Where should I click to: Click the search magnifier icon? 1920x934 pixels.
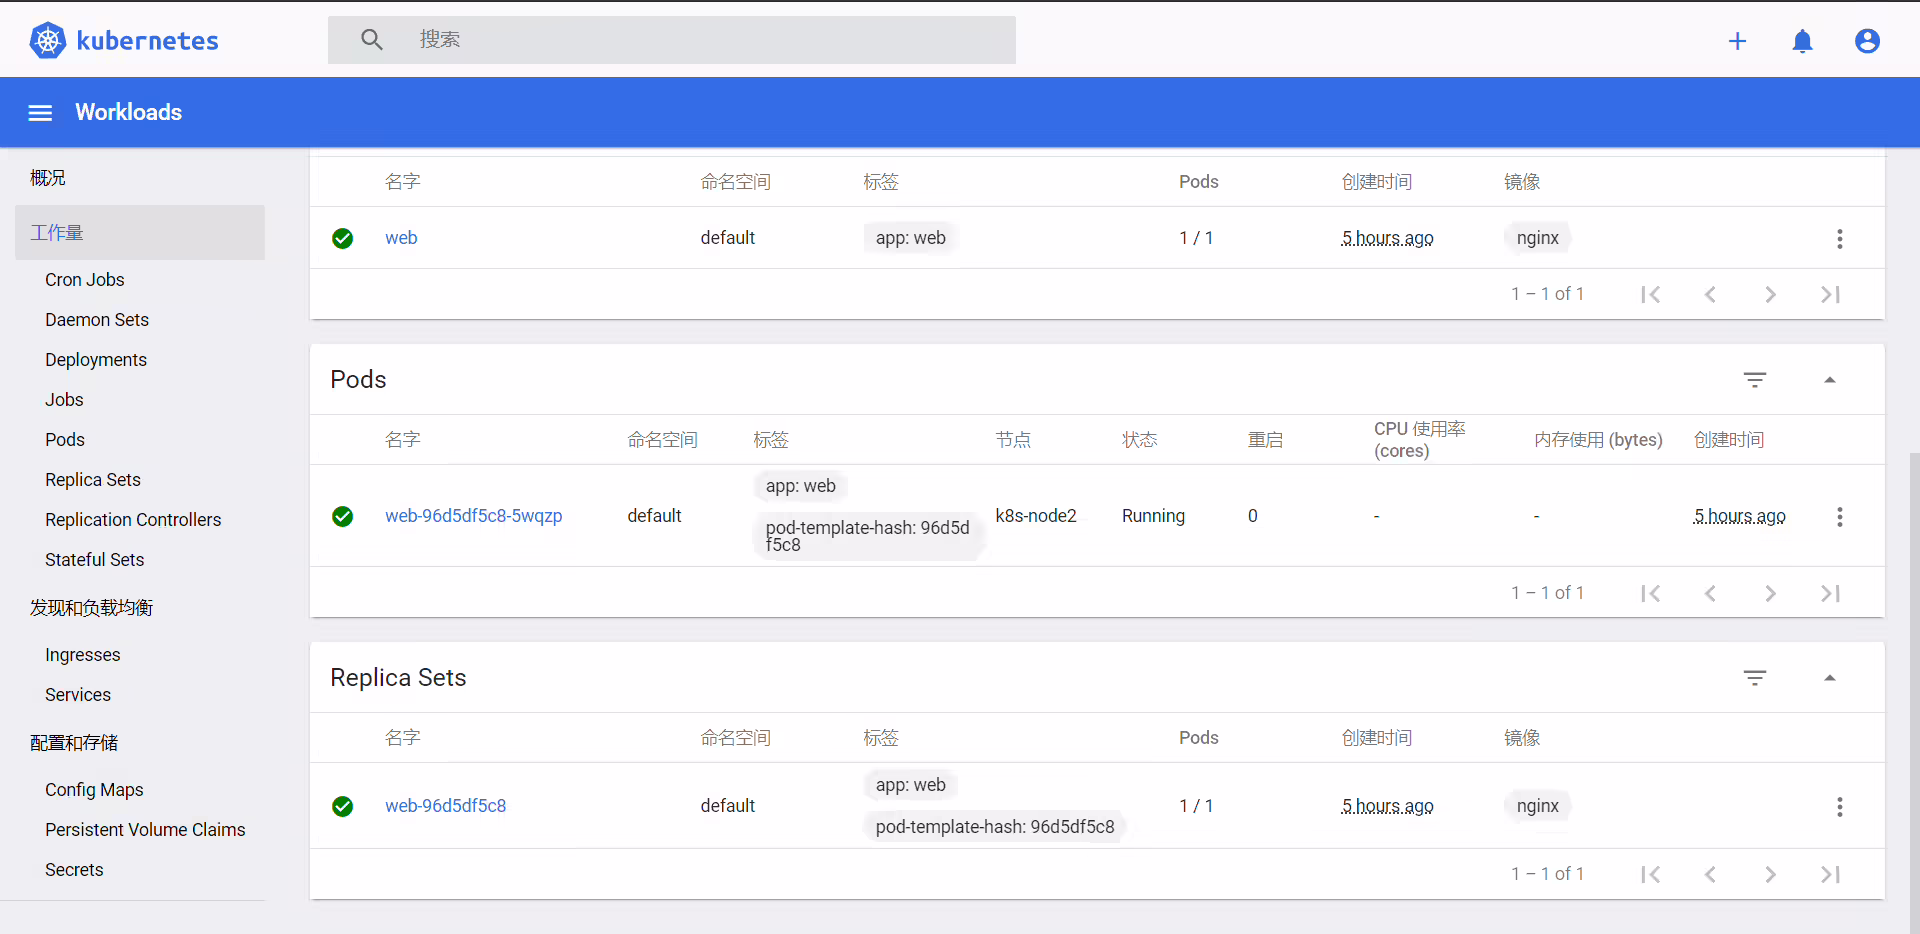372,40
